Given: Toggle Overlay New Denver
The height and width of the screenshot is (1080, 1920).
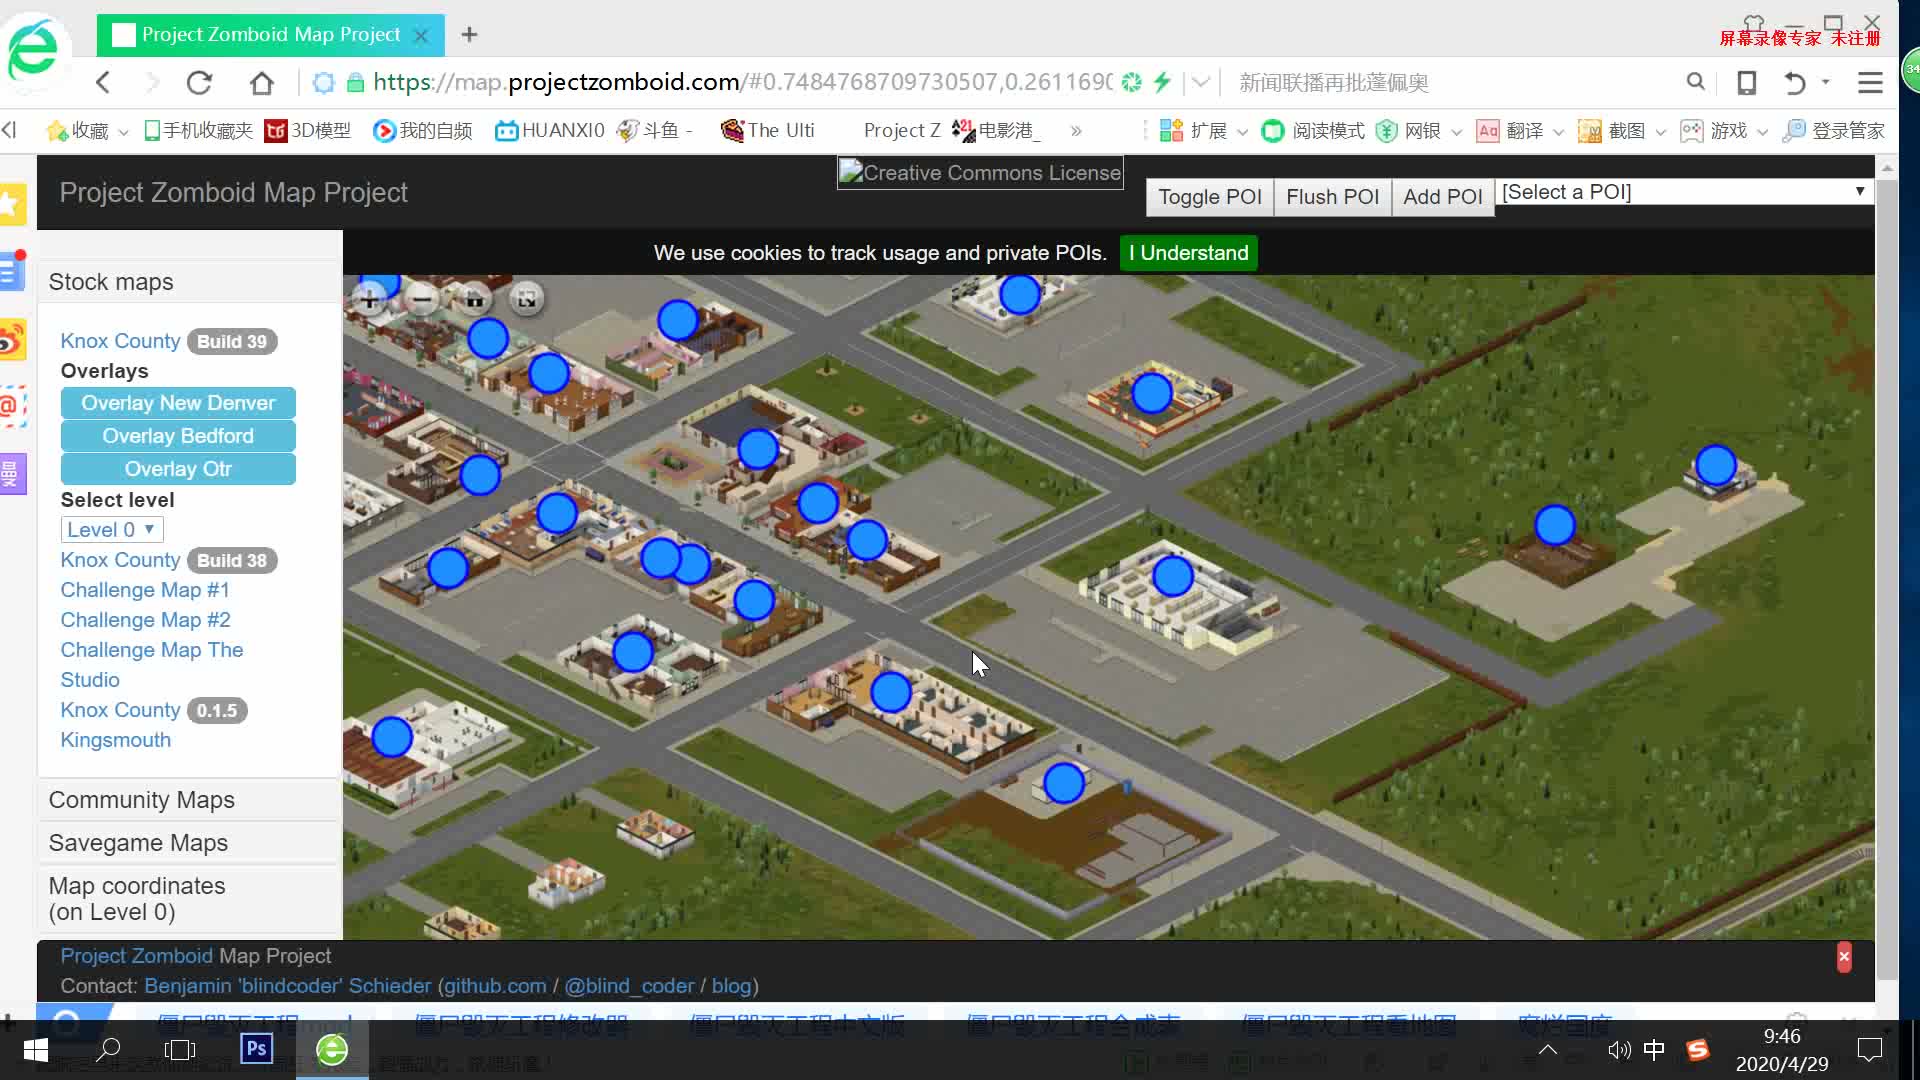Looking at the screenshot, I should pos(178,403).
